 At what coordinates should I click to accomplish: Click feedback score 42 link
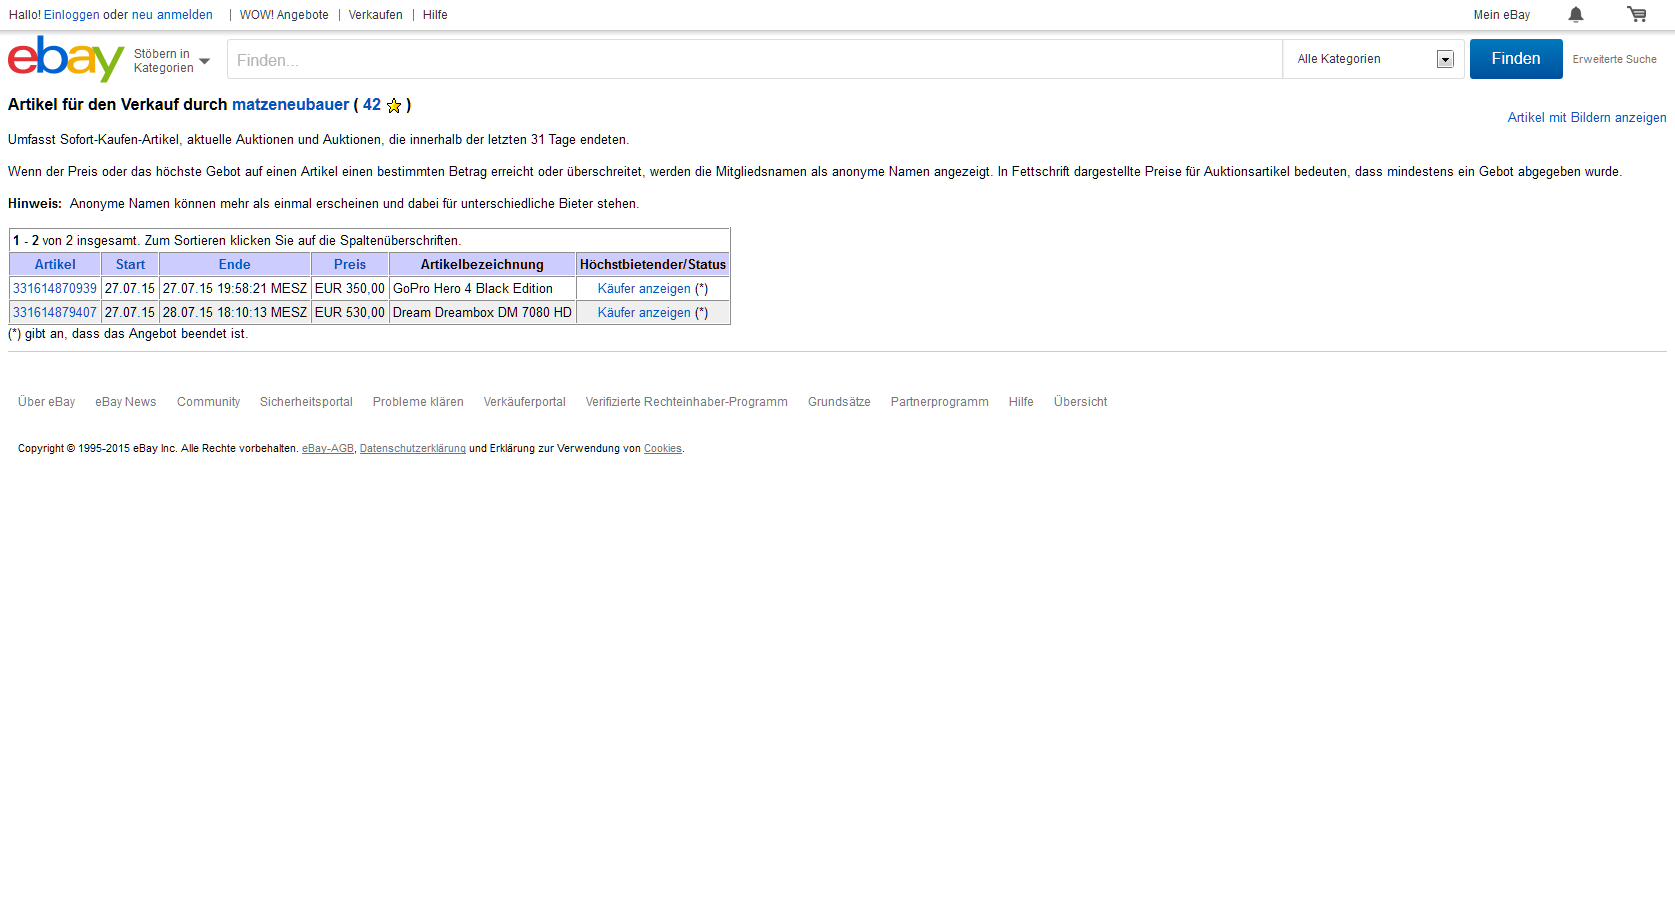[x=372, y=105]
